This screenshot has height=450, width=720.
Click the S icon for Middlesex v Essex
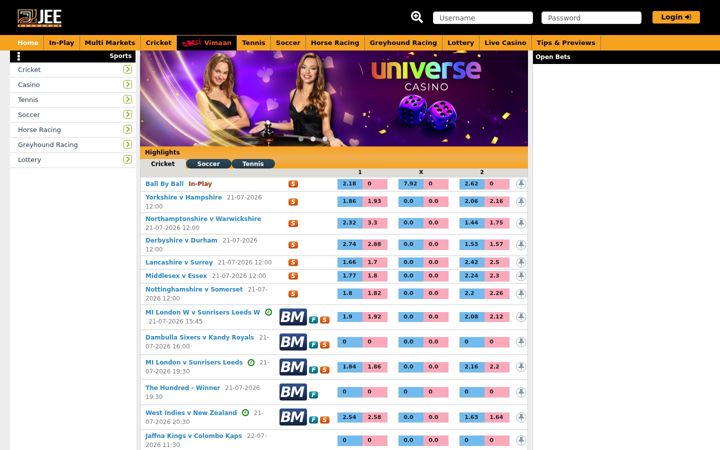[293, 276]
